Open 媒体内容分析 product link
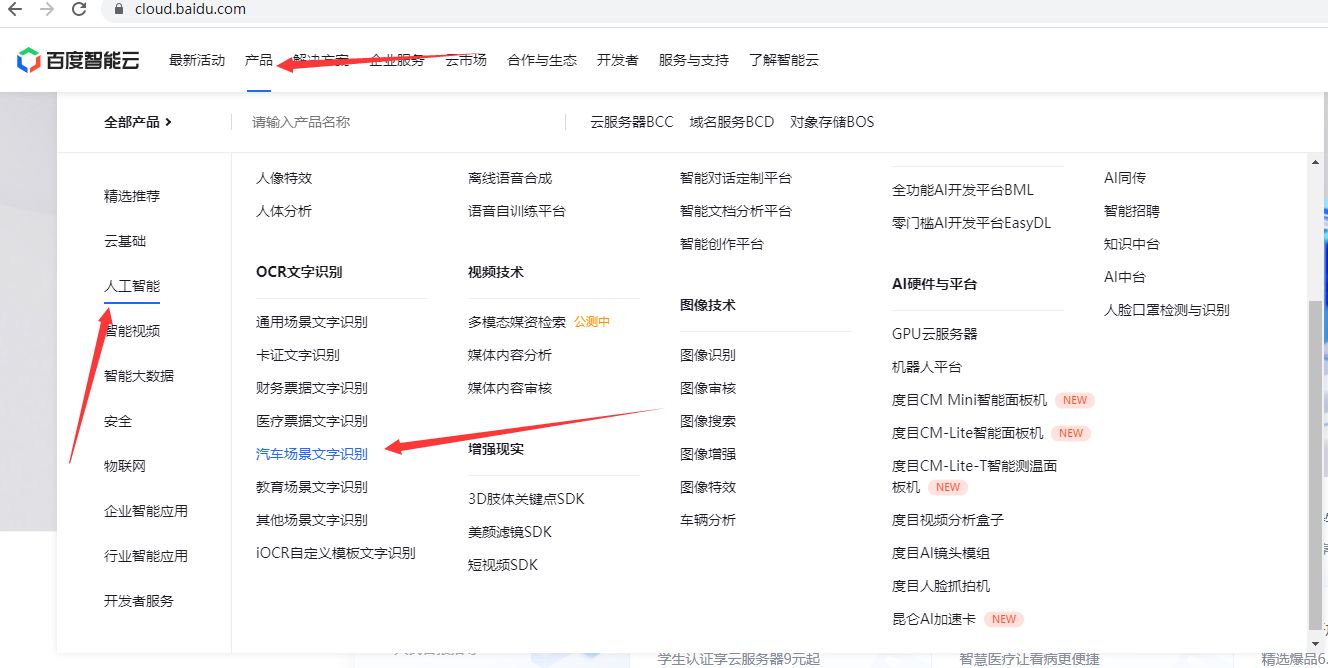Image resolution: width=1328 pixels, height=668 pixels. (x=510, y=355)
